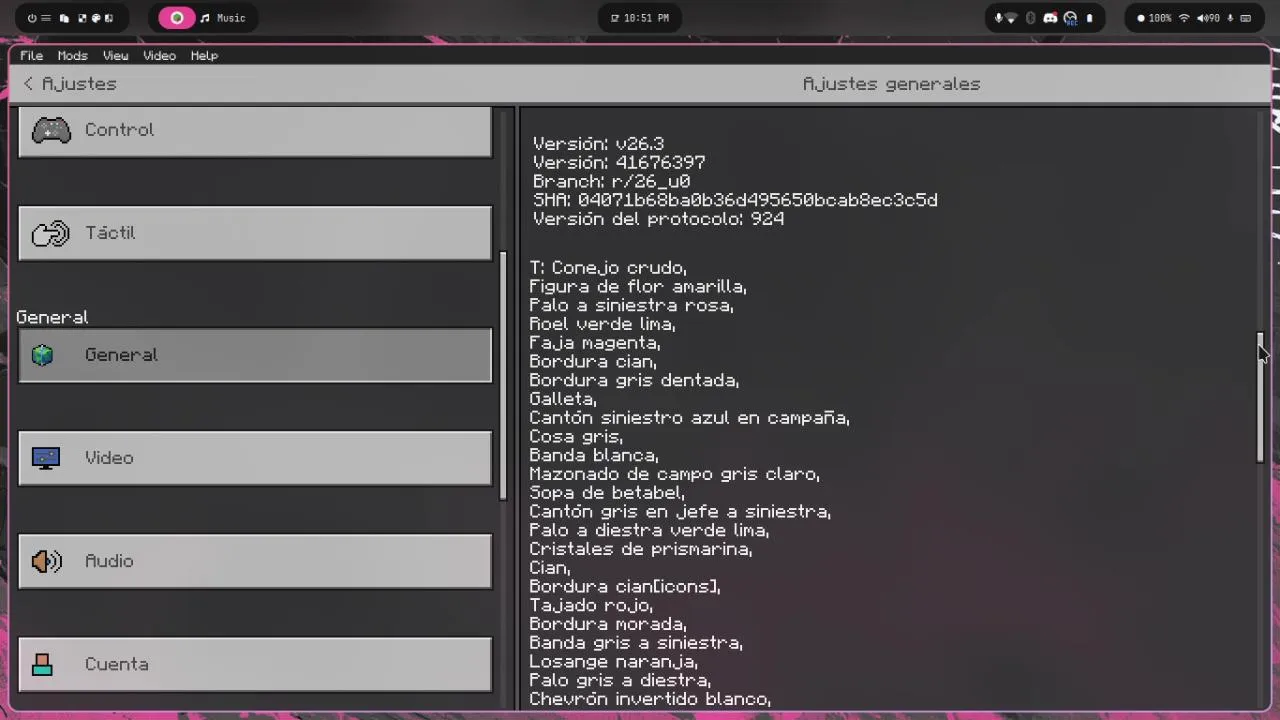Click the volume indicator showing 90
1280x720 pixels.
coord(1209,18)
